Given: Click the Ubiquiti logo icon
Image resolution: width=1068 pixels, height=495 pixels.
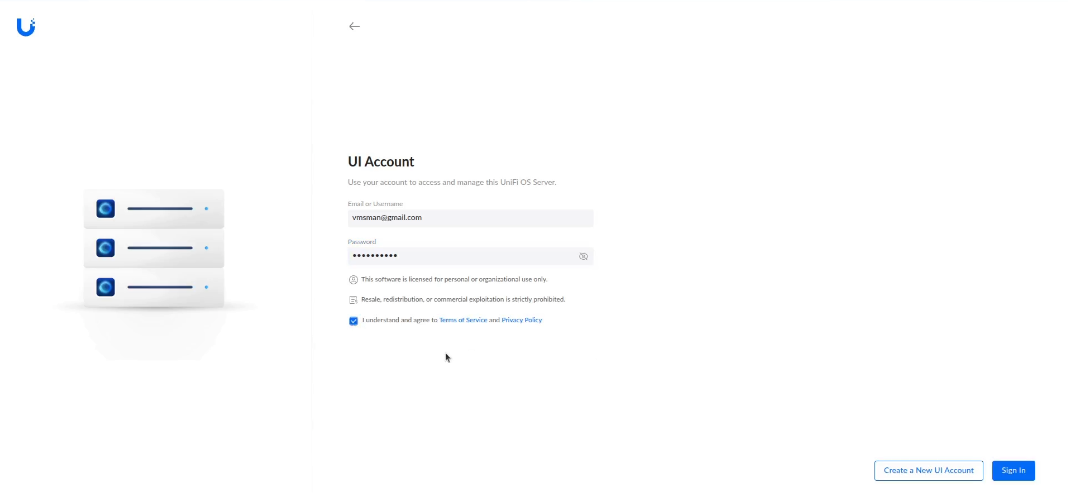Looking at the screenshot, I should click(x=26, y=27).
